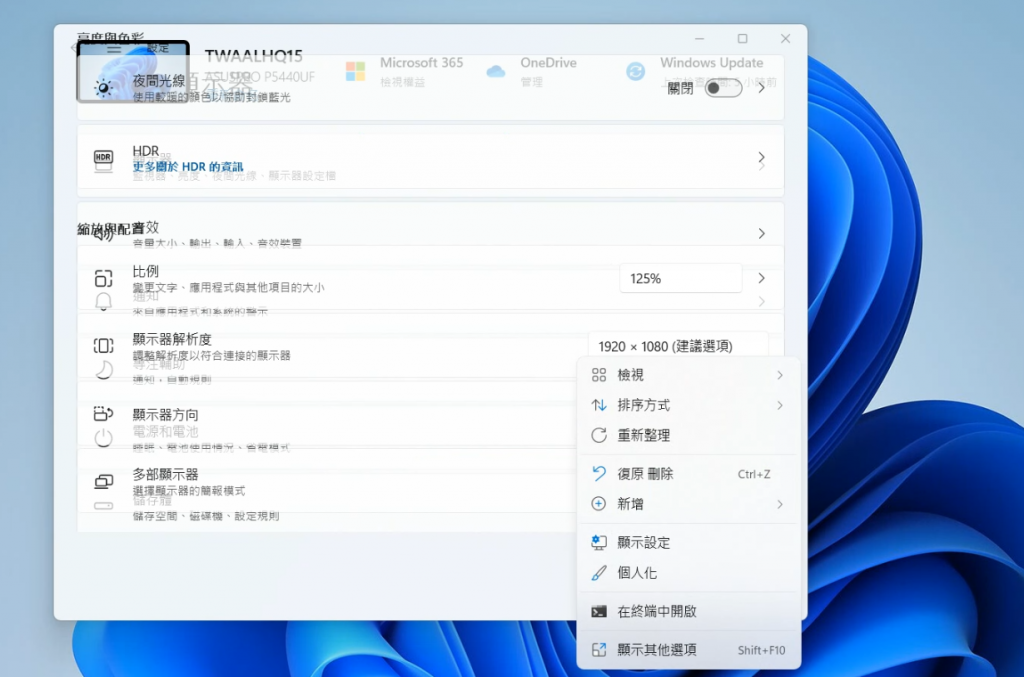The width and height of the screenshot is (1024, 677).
Task: Click the 新增 plus icon
Action: click(599, 504)
